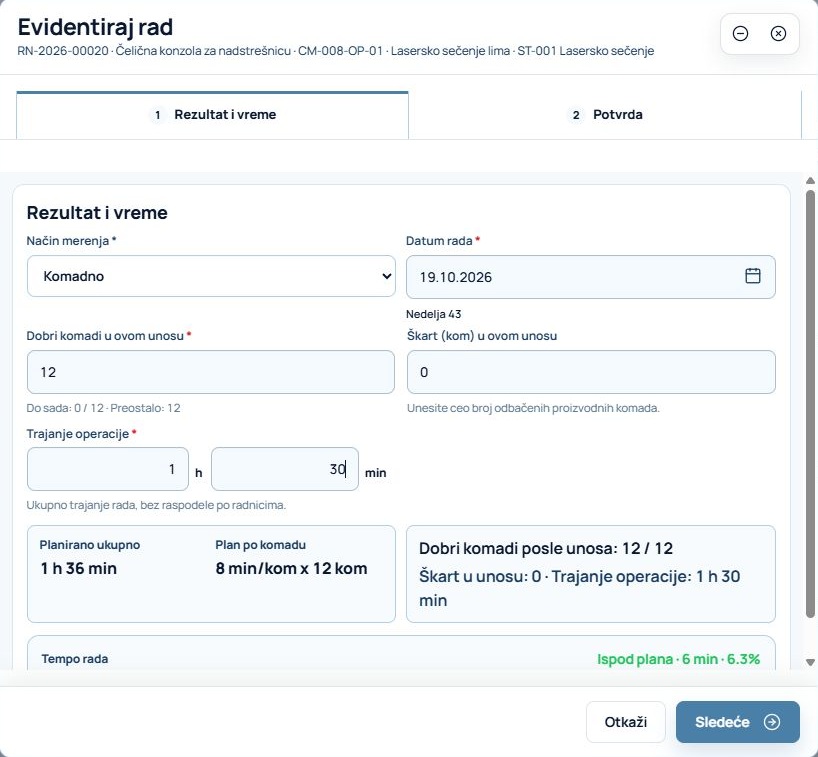This screenshot has height=757, width=818.
Task: Go to the Potvrda step tab
Action: [x=605, y=115]
